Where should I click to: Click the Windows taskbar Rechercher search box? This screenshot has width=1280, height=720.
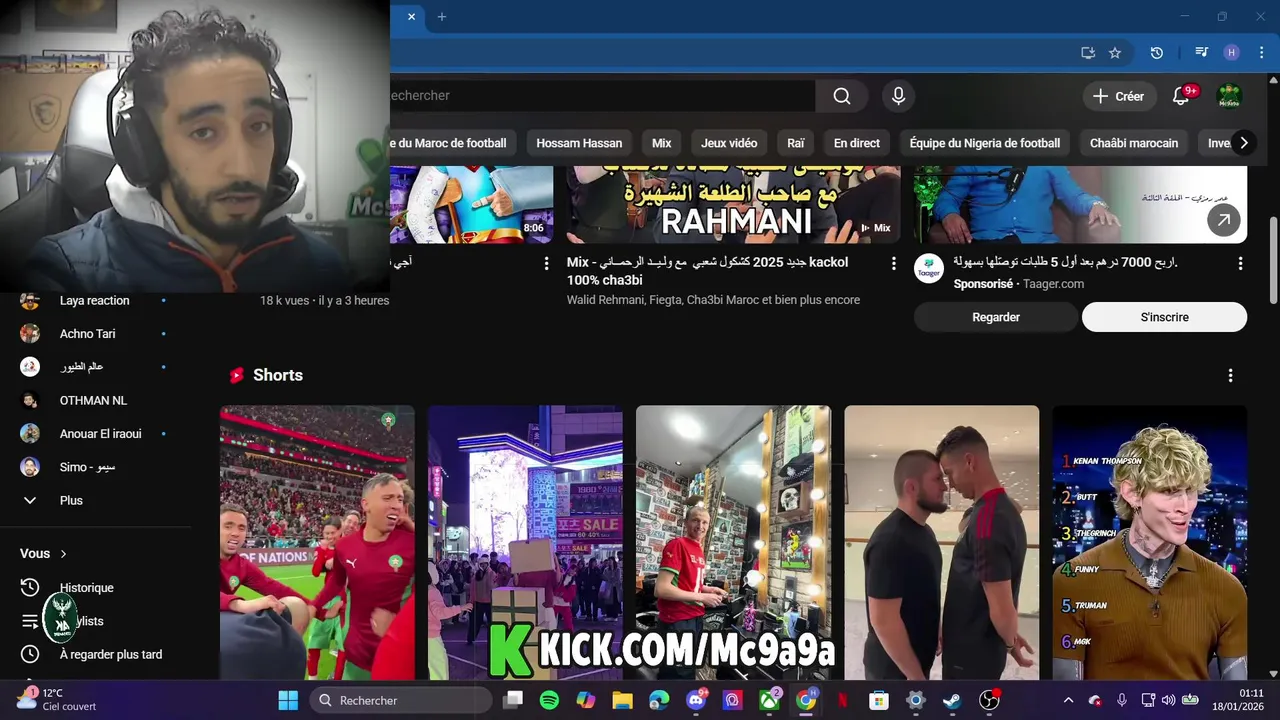tap(399, 700)
